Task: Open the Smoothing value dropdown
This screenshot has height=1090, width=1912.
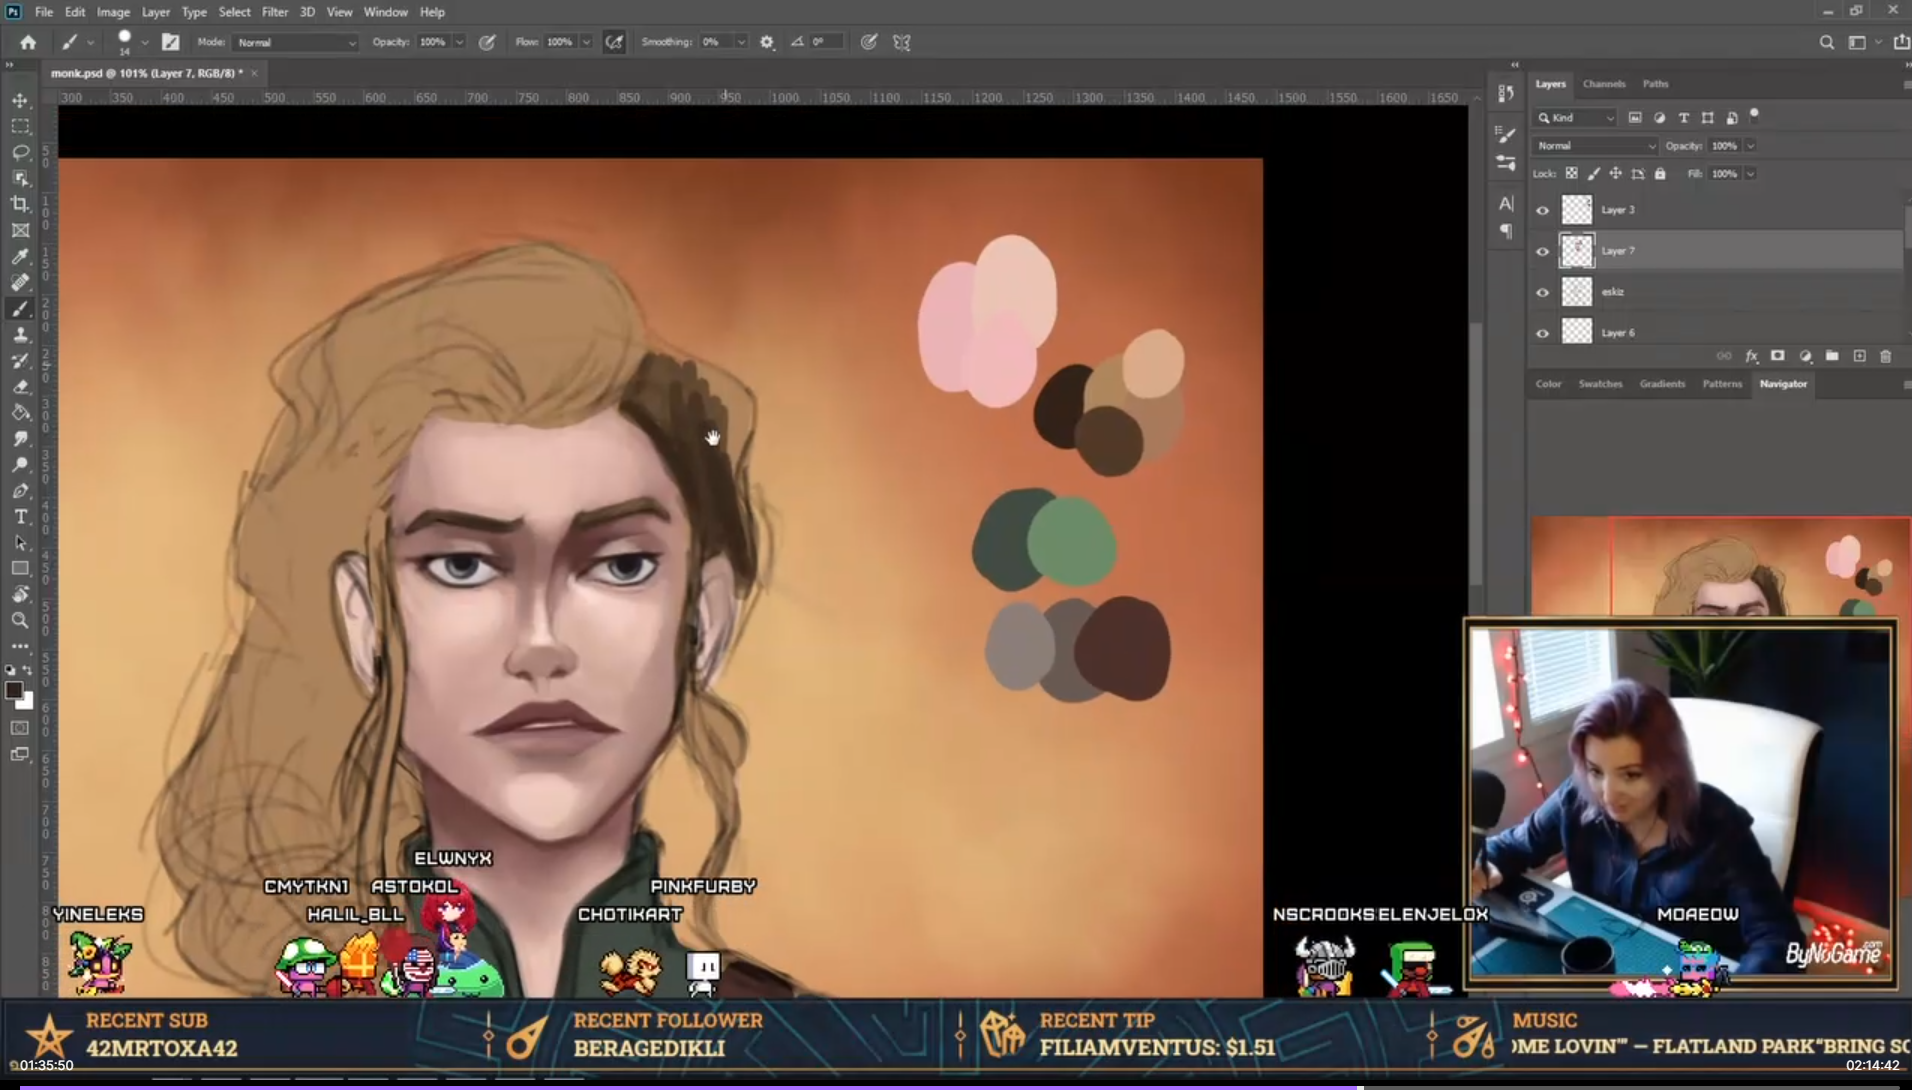Action: point(741,43)
